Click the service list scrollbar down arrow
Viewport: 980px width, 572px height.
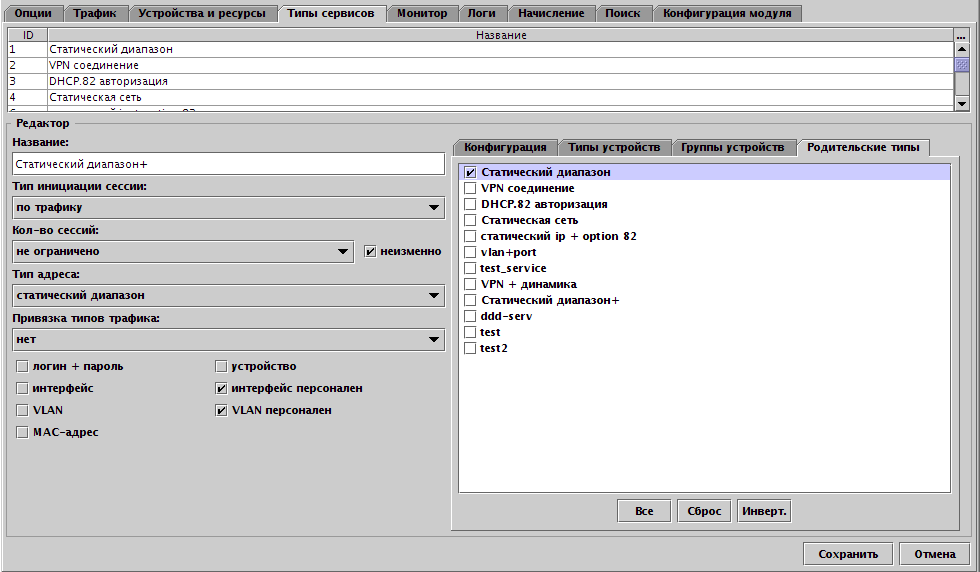962,103
